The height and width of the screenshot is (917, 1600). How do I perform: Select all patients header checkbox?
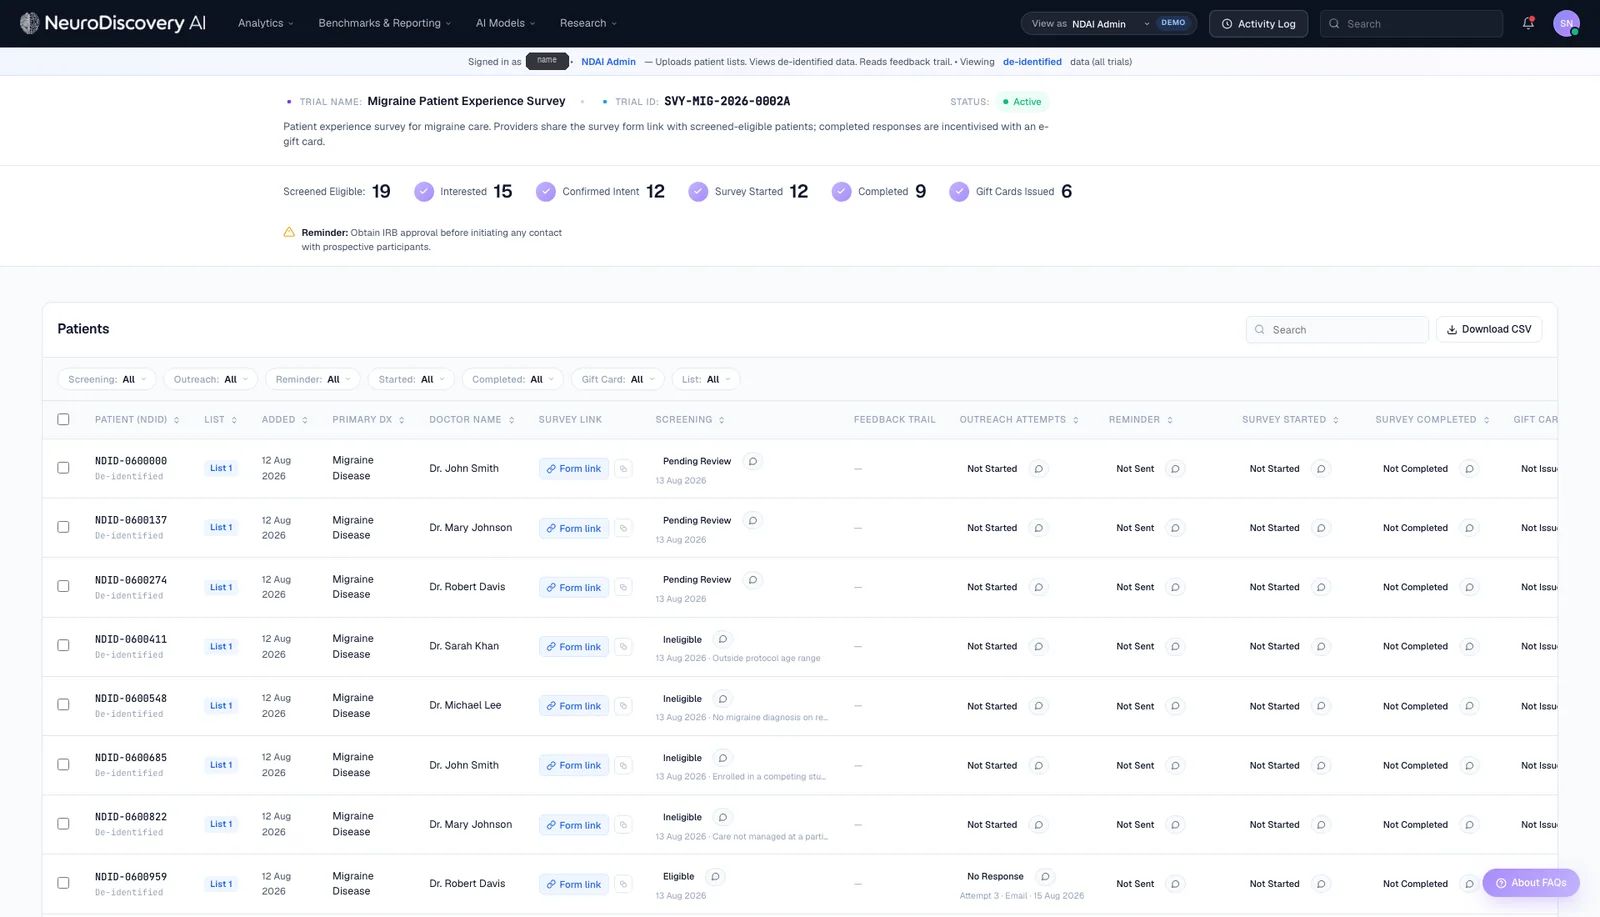coord(63,420)
